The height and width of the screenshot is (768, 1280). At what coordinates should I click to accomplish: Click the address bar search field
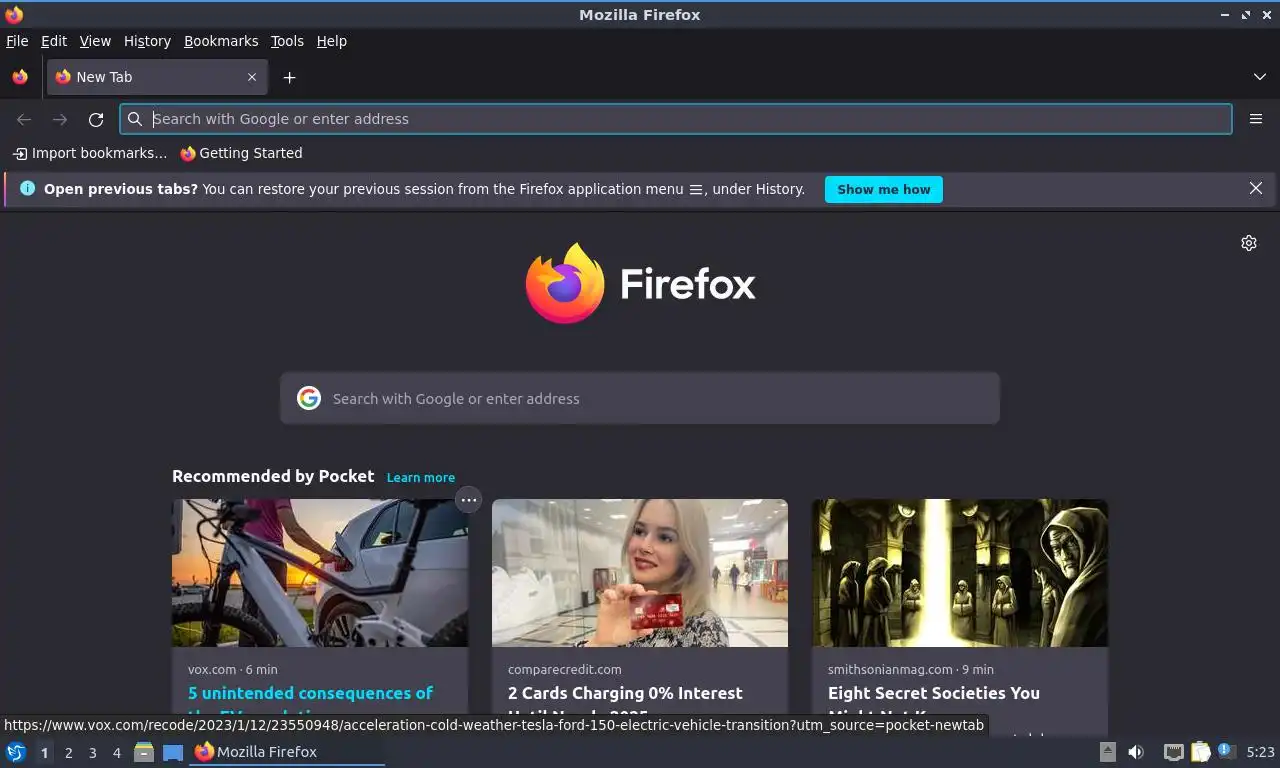coord(676,119)
